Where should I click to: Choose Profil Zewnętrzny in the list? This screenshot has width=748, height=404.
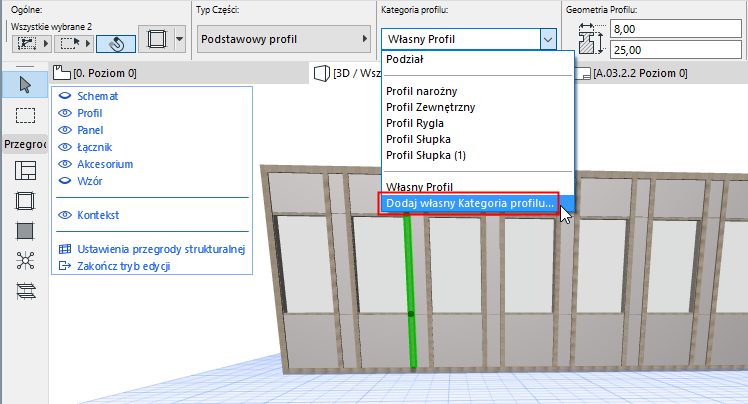(x=478, y=107)
